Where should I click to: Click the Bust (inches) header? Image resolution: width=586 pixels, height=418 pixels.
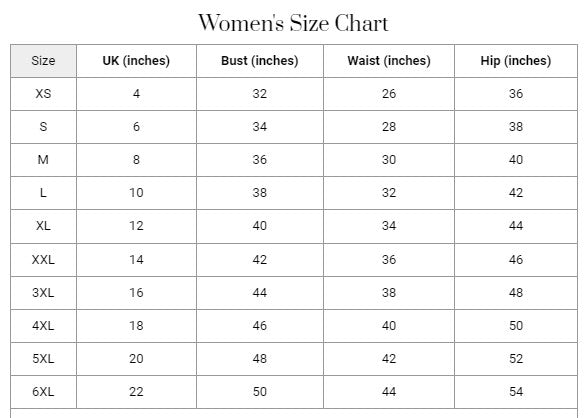[260, 61]
